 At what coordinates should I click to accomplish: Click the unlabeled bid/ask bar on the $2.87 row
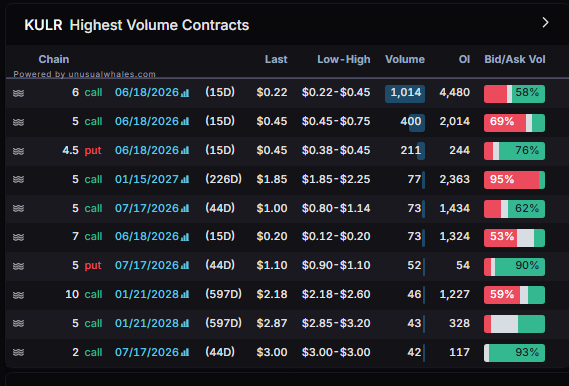tap(514, 324)
